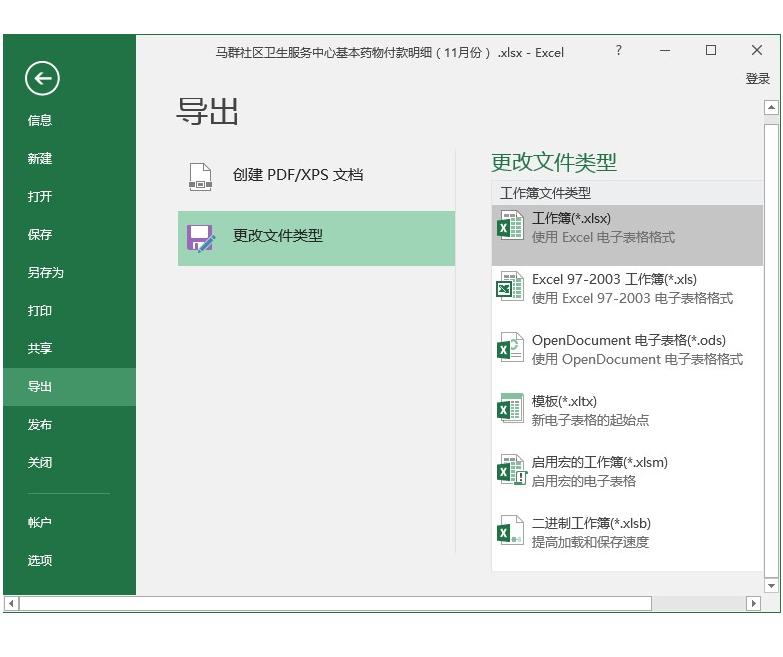Select the 更改文件类型 option
Viewport: 783px width, 657px height.
tap(317, 238)
